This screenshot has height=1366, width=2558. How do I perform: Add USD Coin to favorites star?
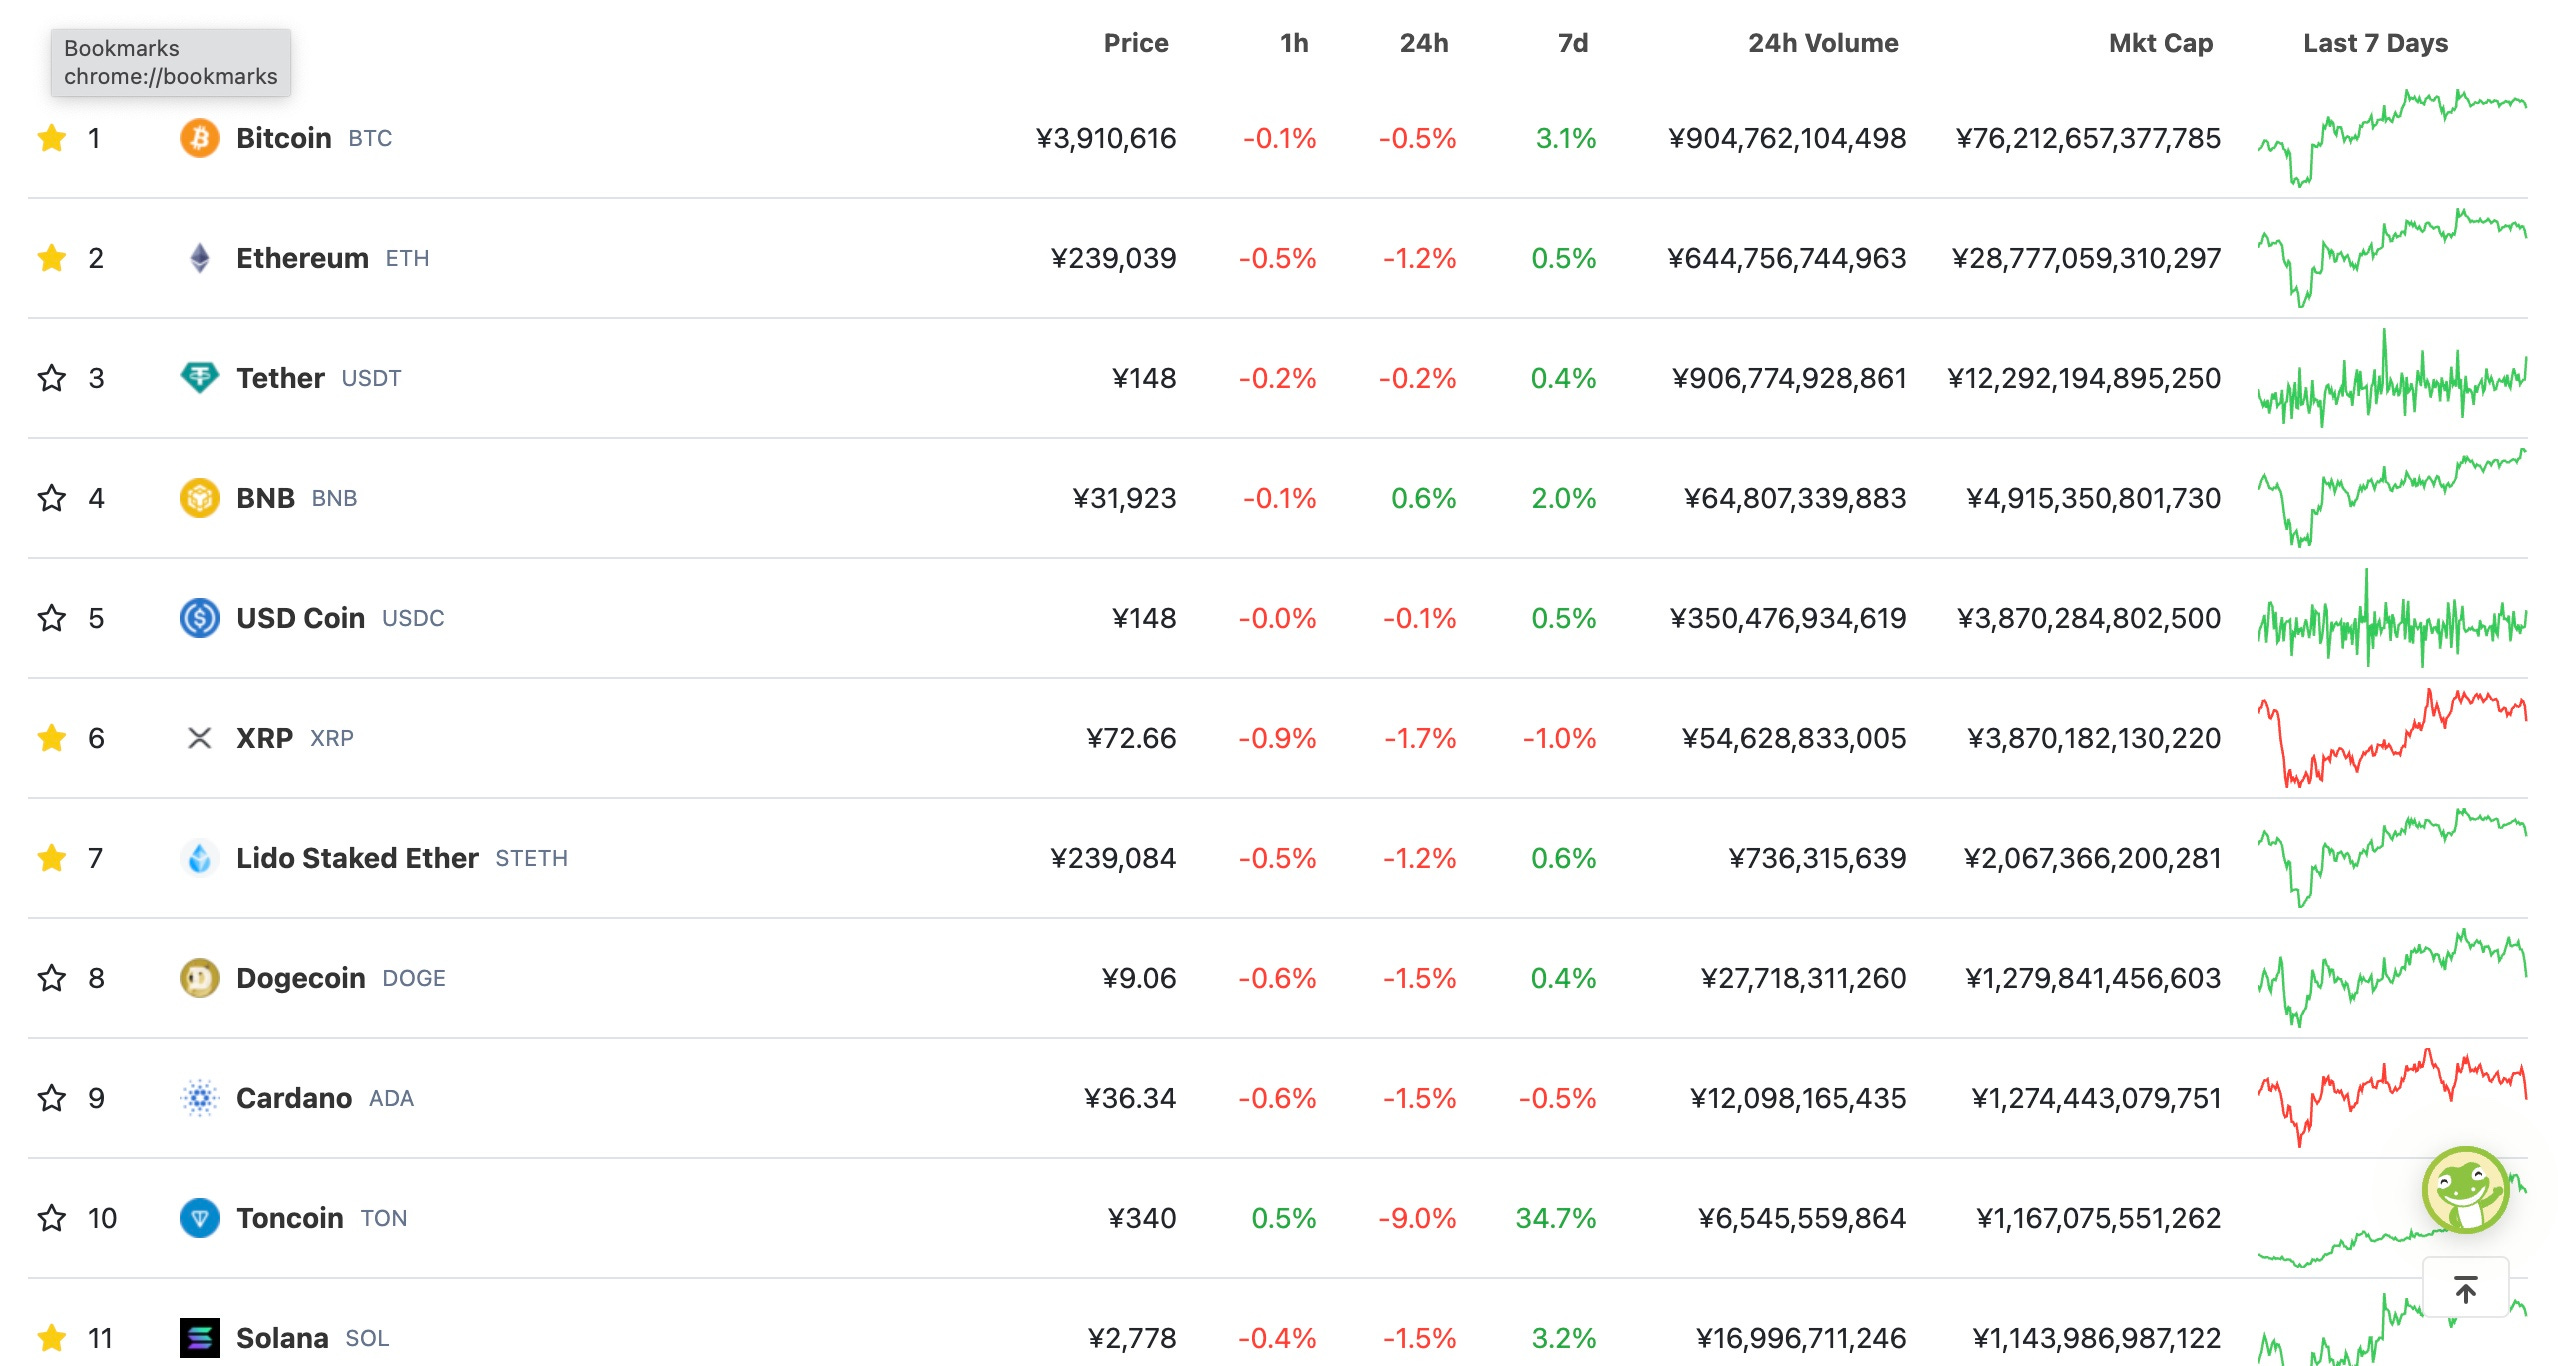pos(52,618)
